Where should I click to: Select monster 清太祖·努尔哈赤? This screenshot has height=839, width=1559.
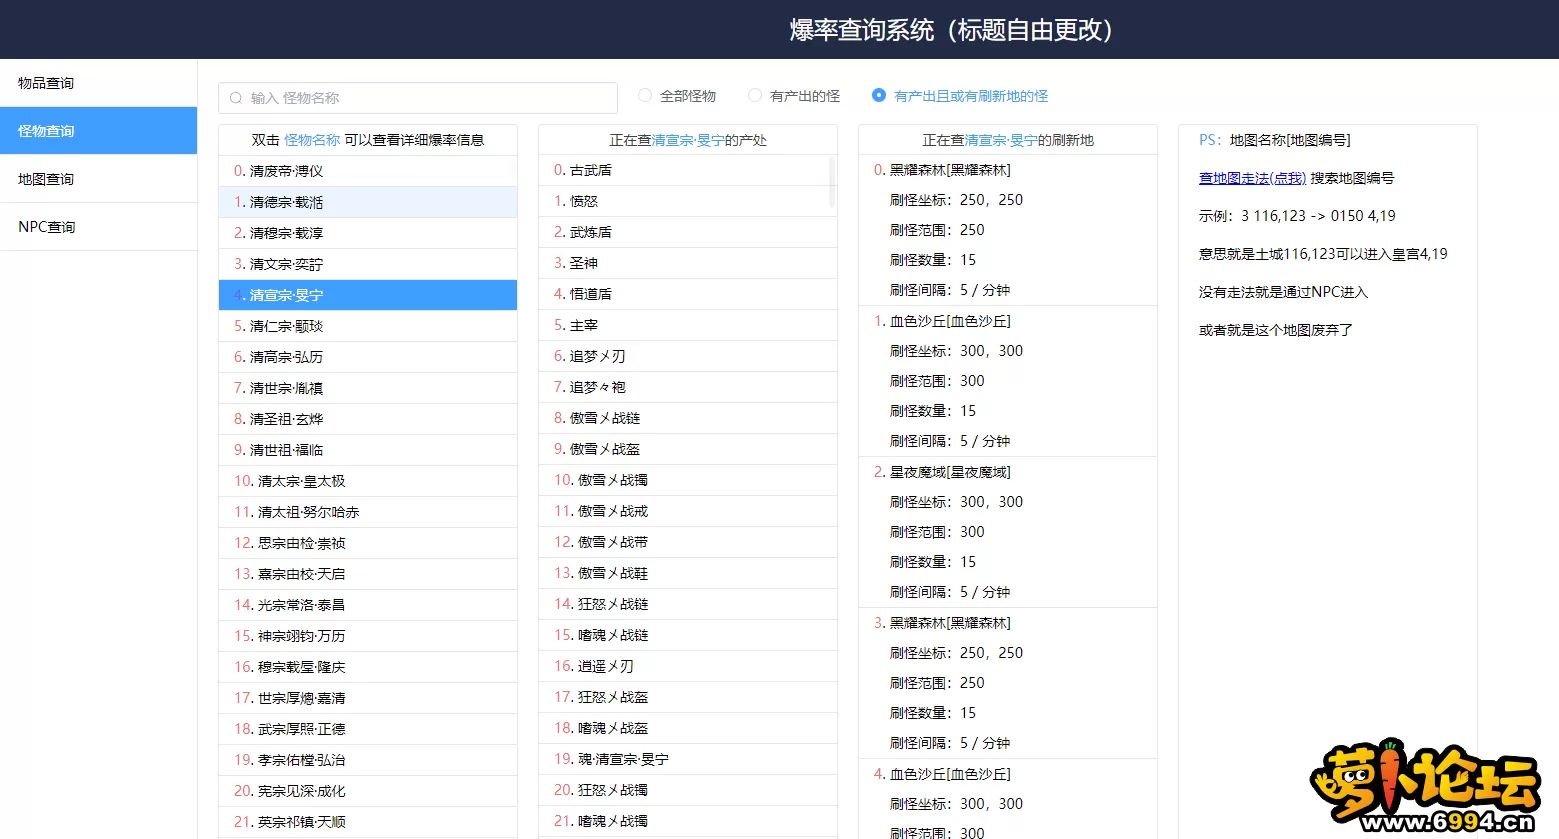[x=368, y=512]
